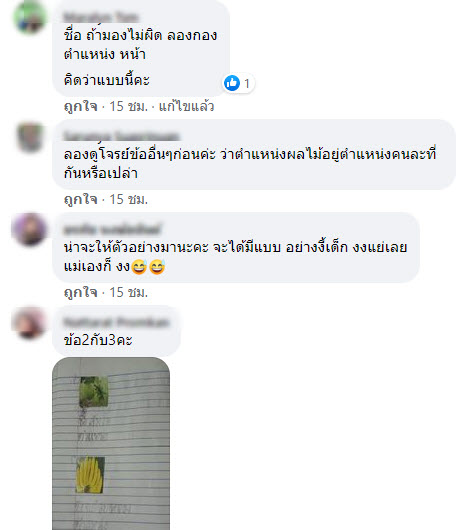Screen dimensions: 457x530
Task: Click the ข้อ2กับ3คะ comment bubble
Action: 116,331
